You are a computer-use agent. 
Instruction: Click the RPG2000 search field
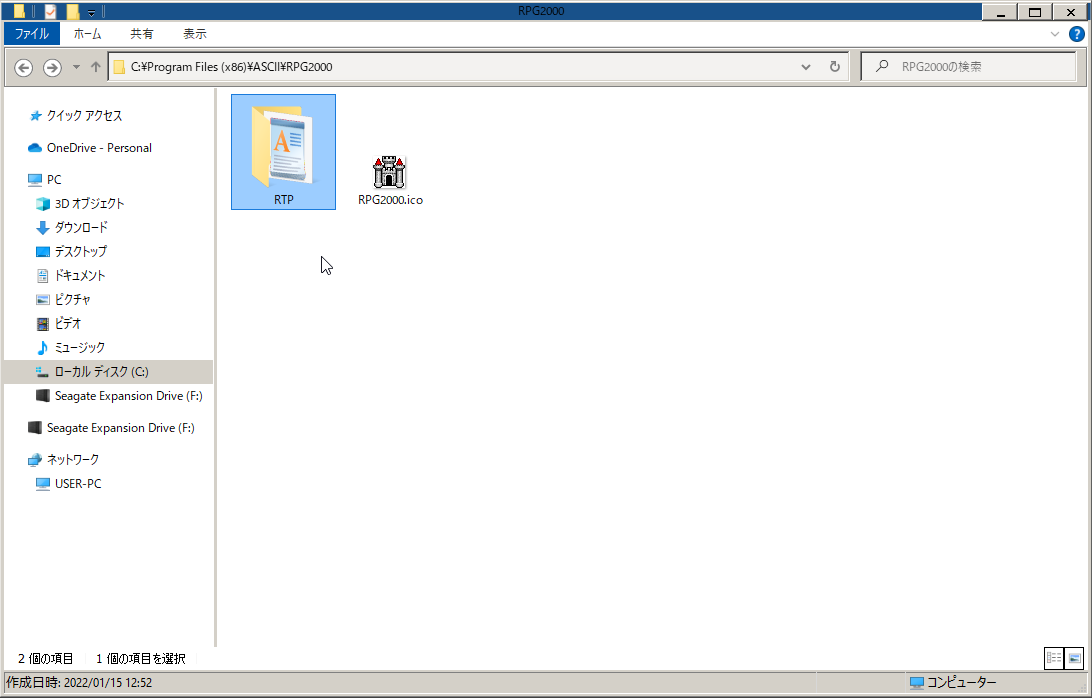coord(969,67)
